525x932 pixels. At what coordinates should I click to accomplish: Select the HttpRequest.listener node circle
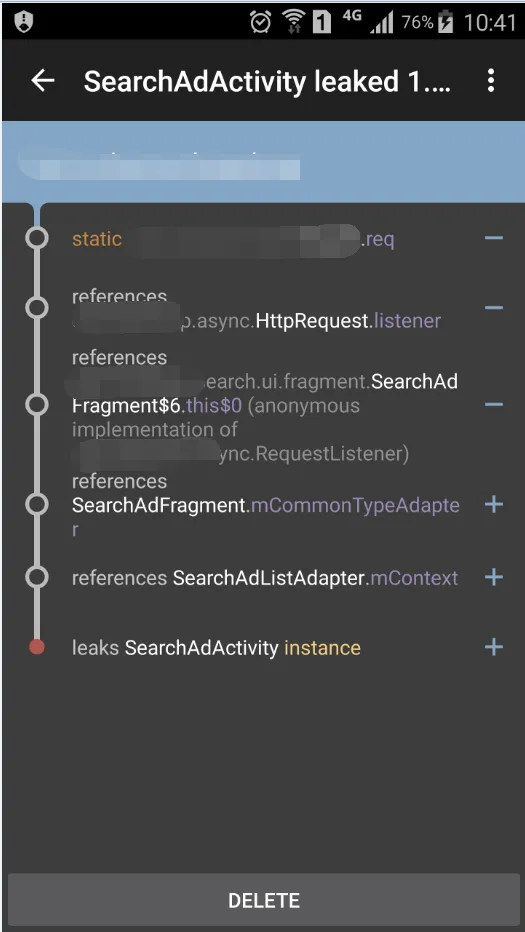tap(37, 308)
